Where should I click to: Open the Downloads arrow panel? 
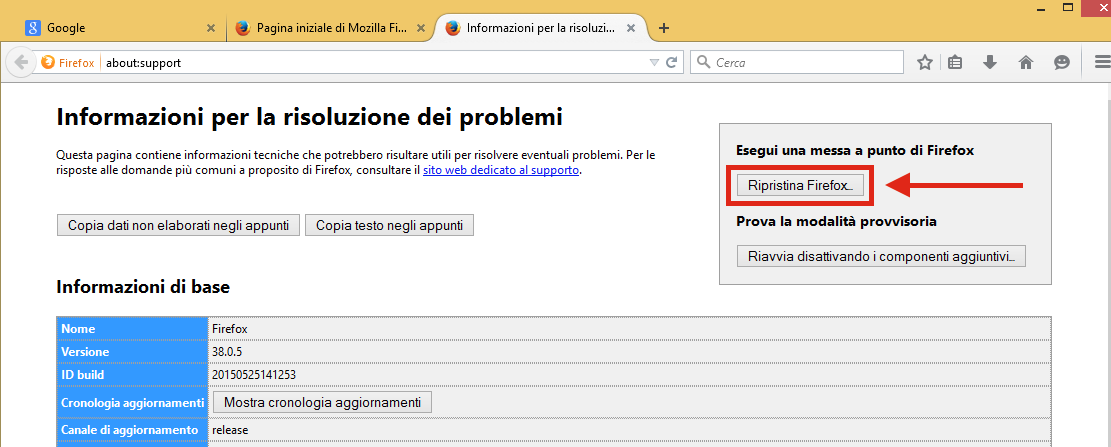click(x=990, y=62)
